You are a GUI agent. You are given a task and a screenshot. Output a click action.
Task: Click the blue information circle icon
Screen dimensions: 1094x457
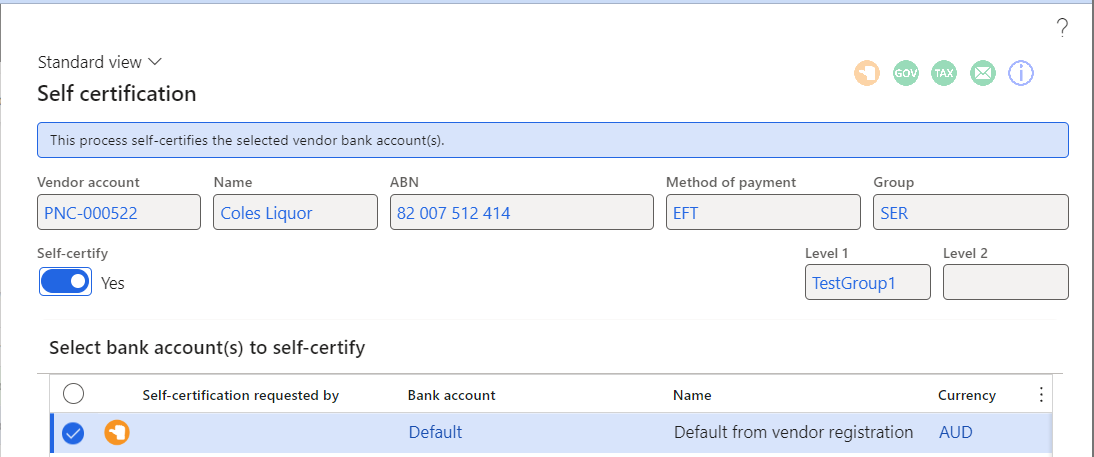coord(1021,73)
